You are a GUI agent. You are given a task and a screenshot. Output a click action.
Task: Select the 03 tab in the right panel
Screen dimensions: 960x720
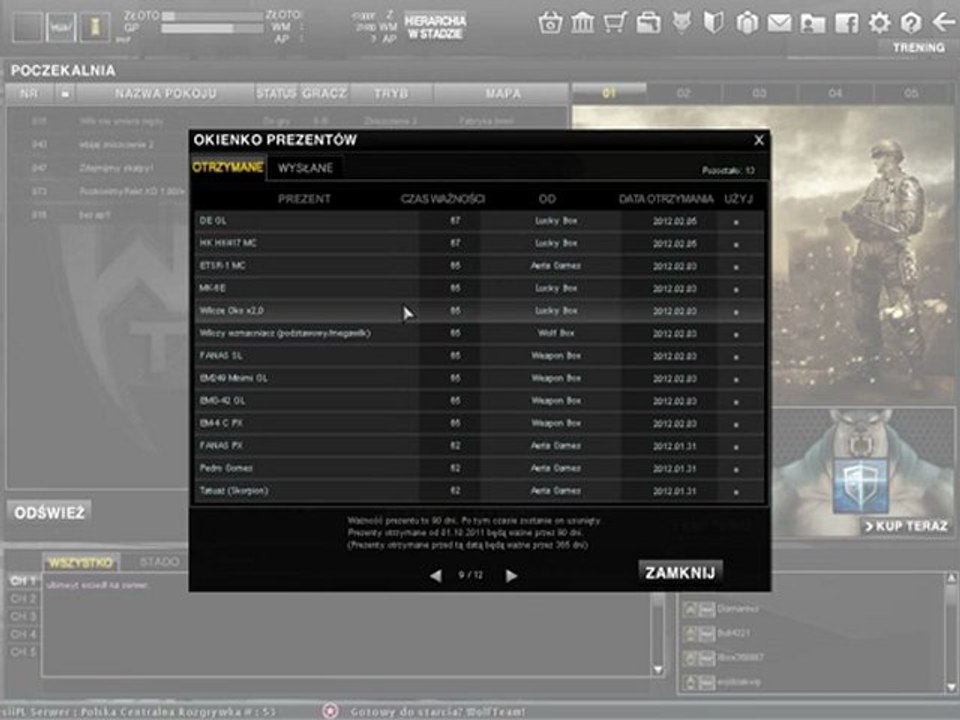coord(759,93)
